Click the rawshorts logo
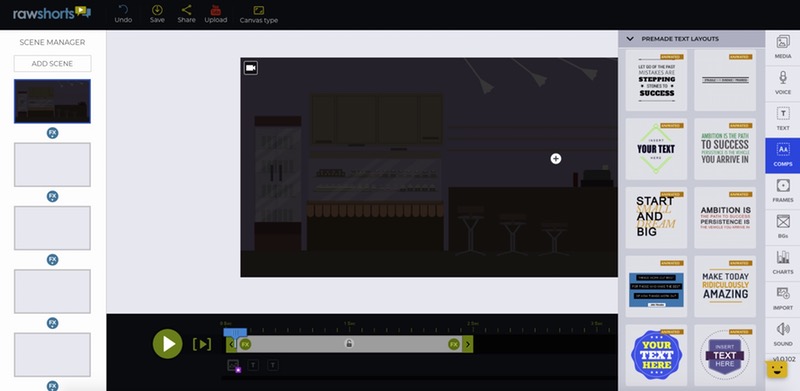Screen dimensions: 800x391 pyautogui.click(x=52, y=13)
